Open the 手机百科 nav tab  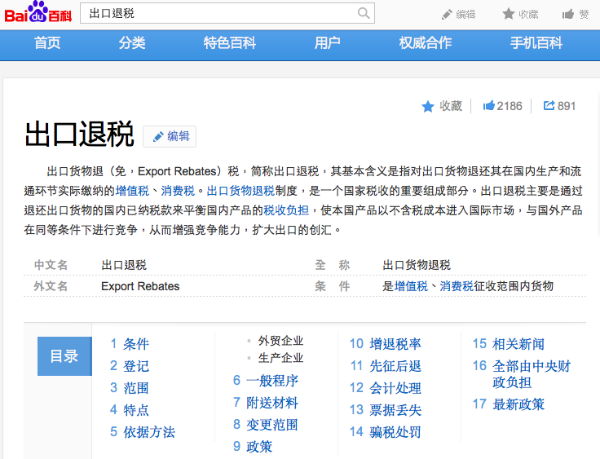tap(536, 43)
